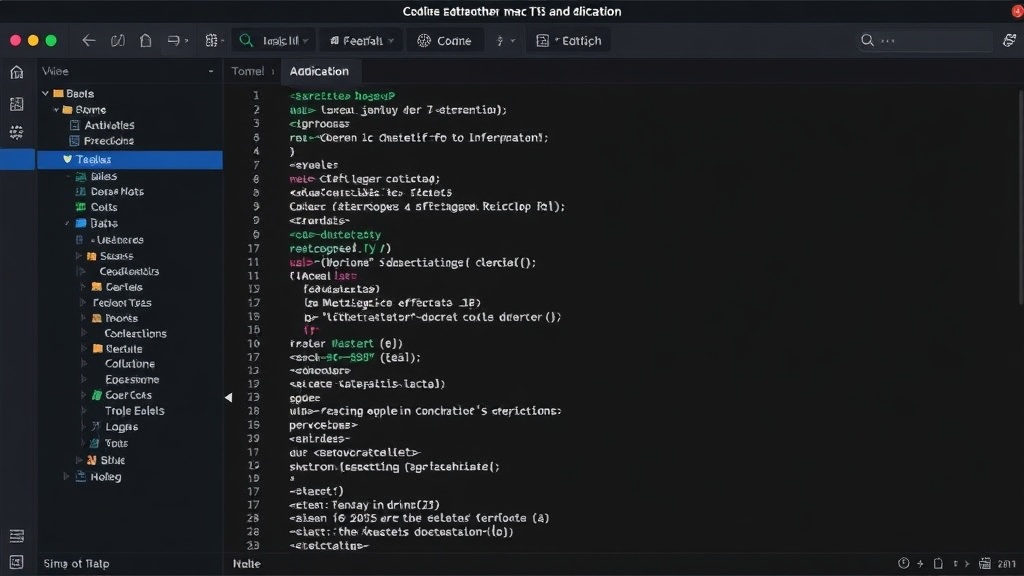
Task: Click the dotted grid icon in the left activity bar
Action: pyautogui.click(x=16, y=133)
